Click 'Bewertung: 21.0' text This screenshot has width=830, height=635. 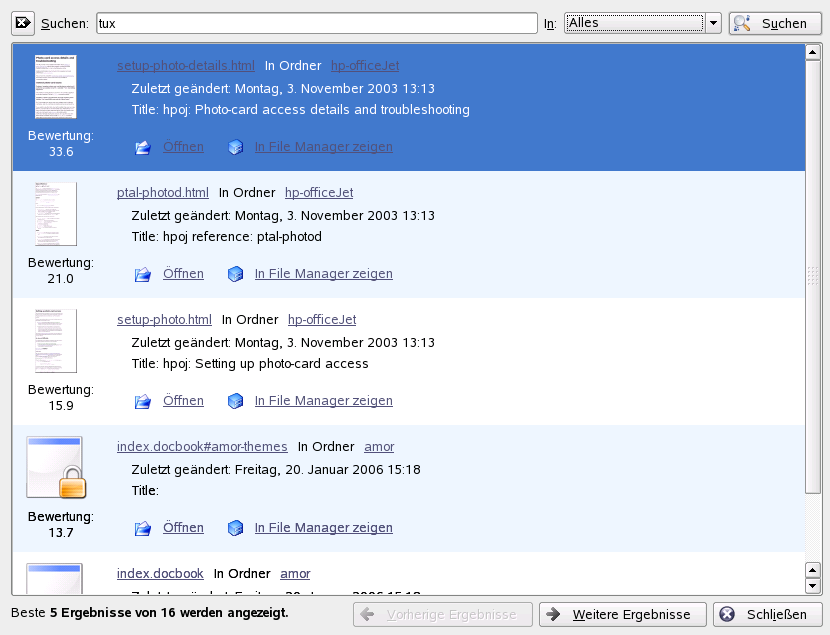pyautogui.click(x=61, y=270)
